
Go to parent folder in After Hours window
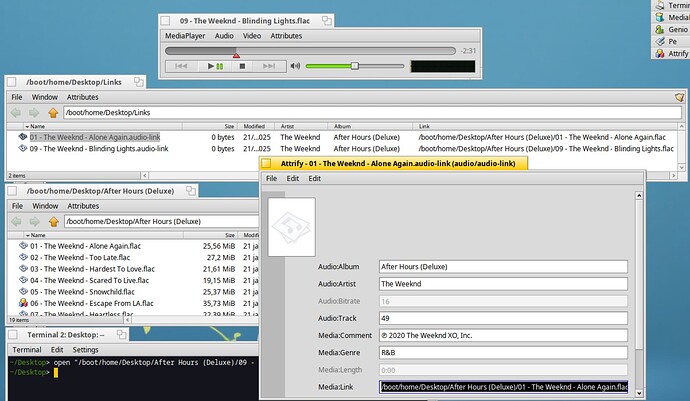point(54,221)
